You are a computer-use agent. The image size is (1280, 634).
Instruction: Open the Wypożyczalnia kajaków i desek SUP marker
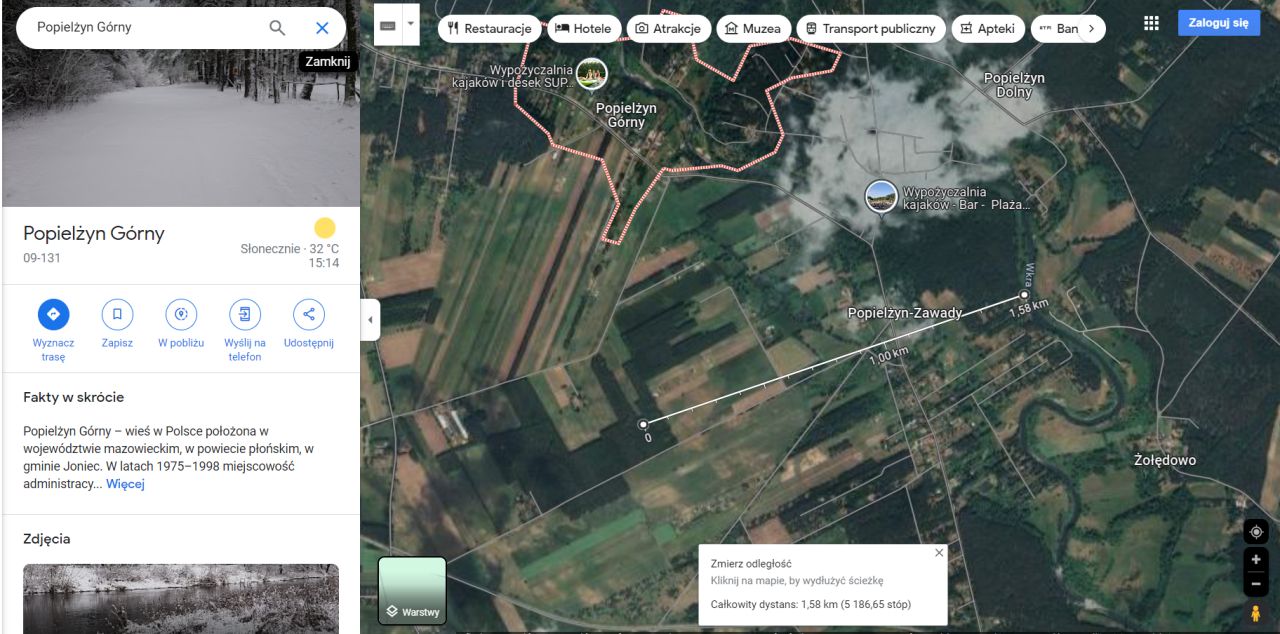pyautogui.click(x=591, y=73)
